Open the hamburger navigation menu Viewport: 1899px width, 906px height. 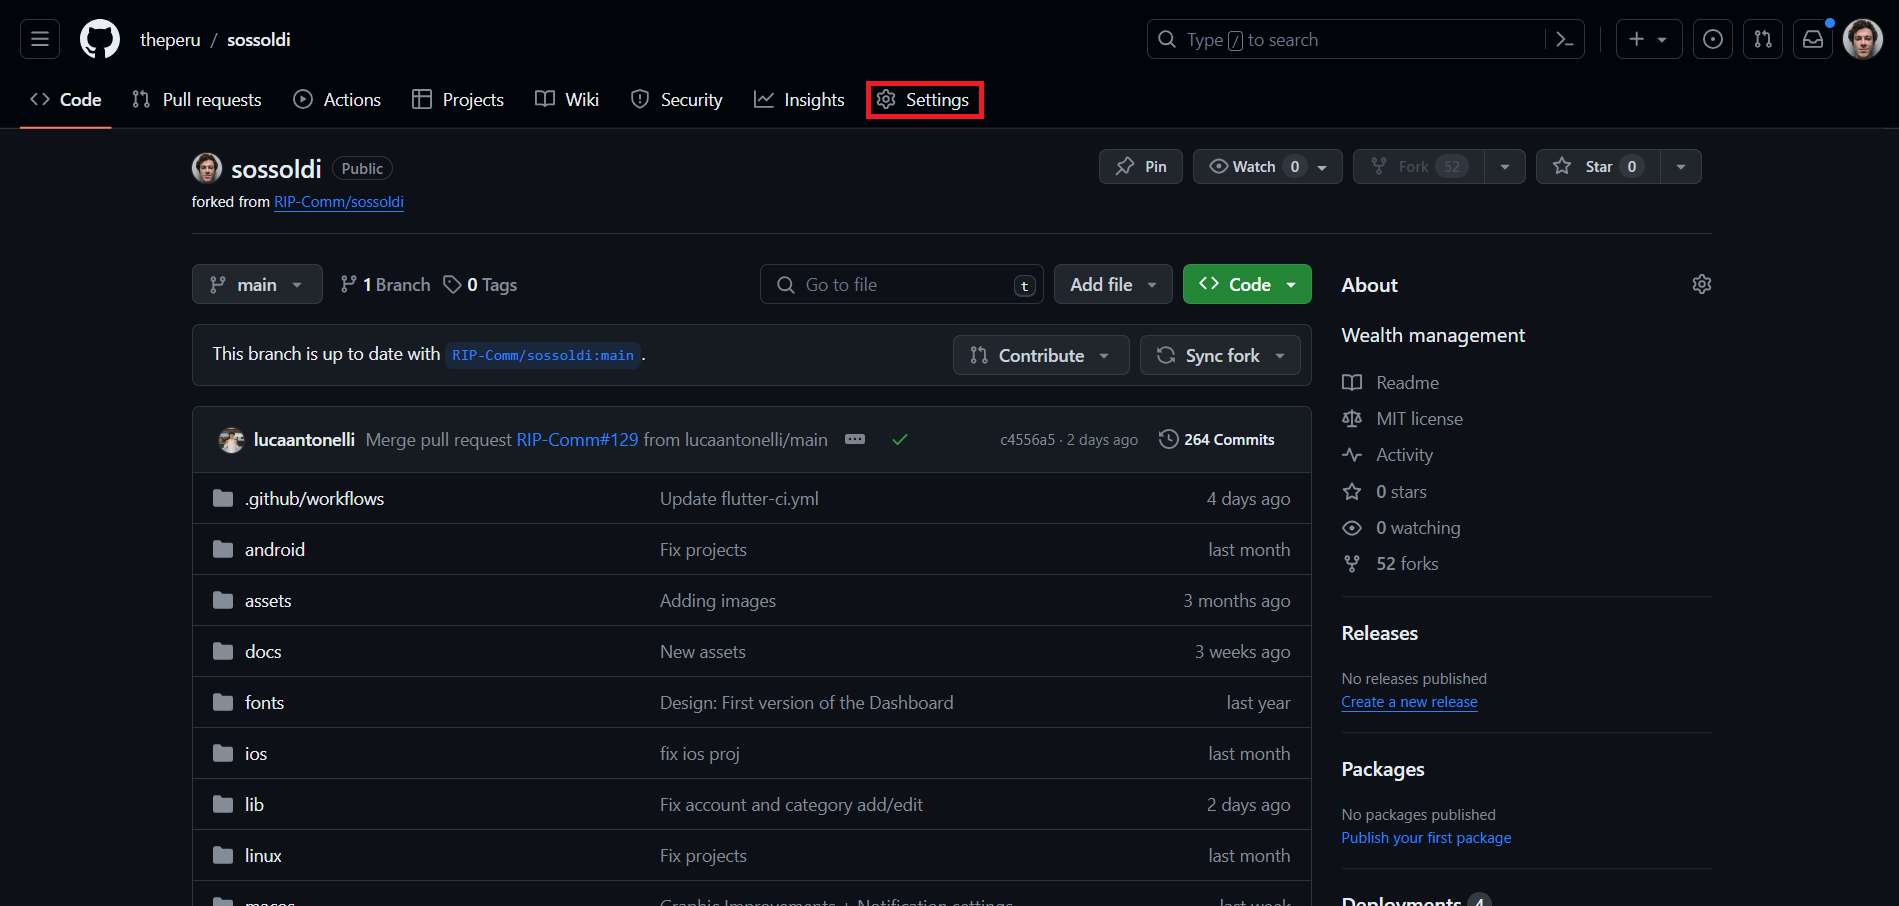(x=40, y=39)
